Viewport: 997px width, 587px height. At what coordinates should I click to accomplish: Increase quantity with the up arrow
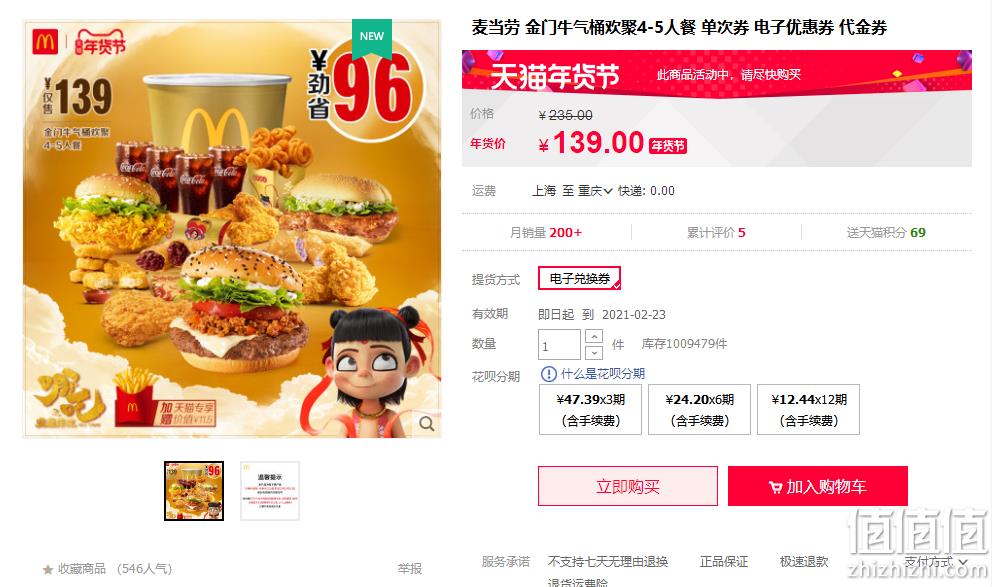tap(593, 336)
